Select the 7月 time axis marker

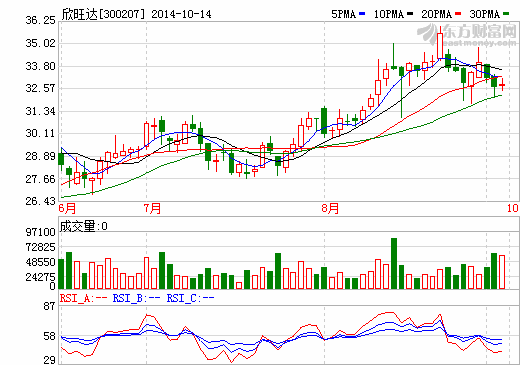[152, 208]
